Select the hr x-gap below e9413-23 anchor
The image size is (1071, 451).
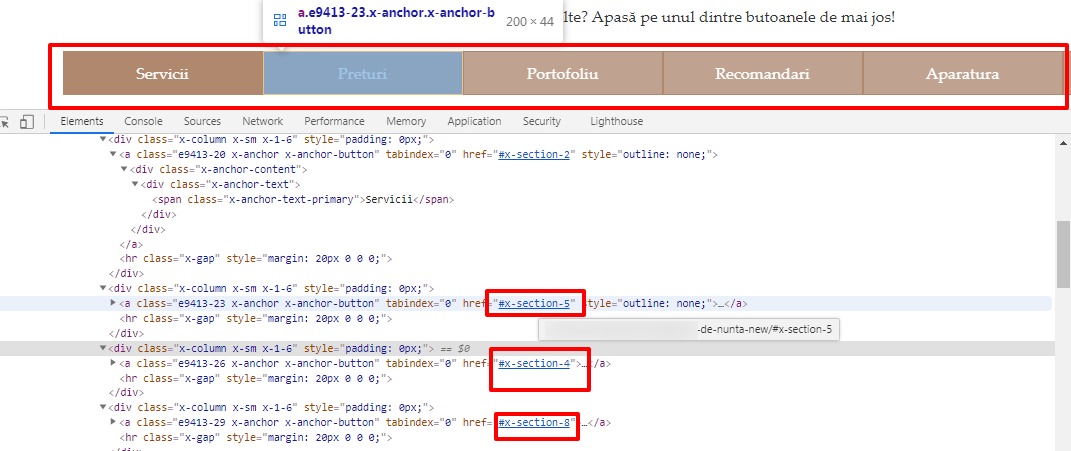(256, 318)
